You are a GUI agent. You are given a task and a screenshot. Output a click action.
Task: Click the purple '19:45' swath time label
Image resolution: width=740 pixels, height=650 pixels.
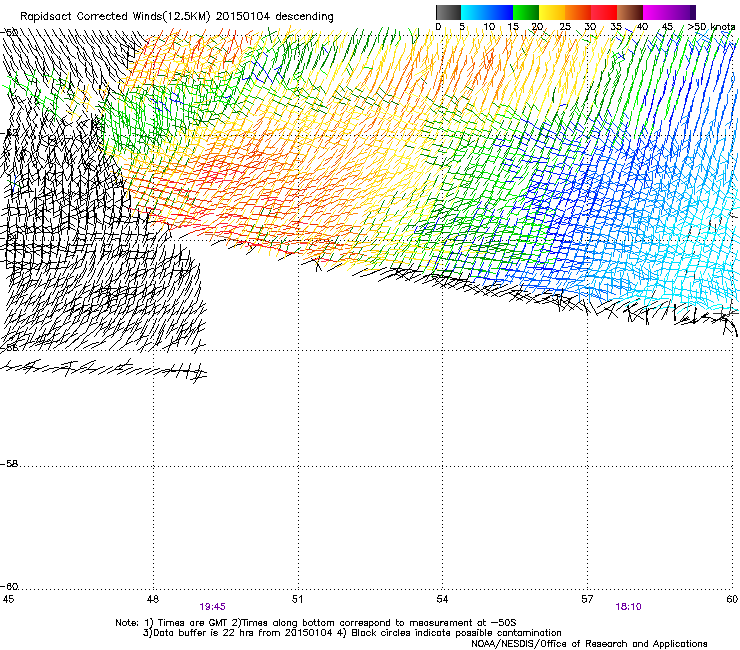pos(212,607)
